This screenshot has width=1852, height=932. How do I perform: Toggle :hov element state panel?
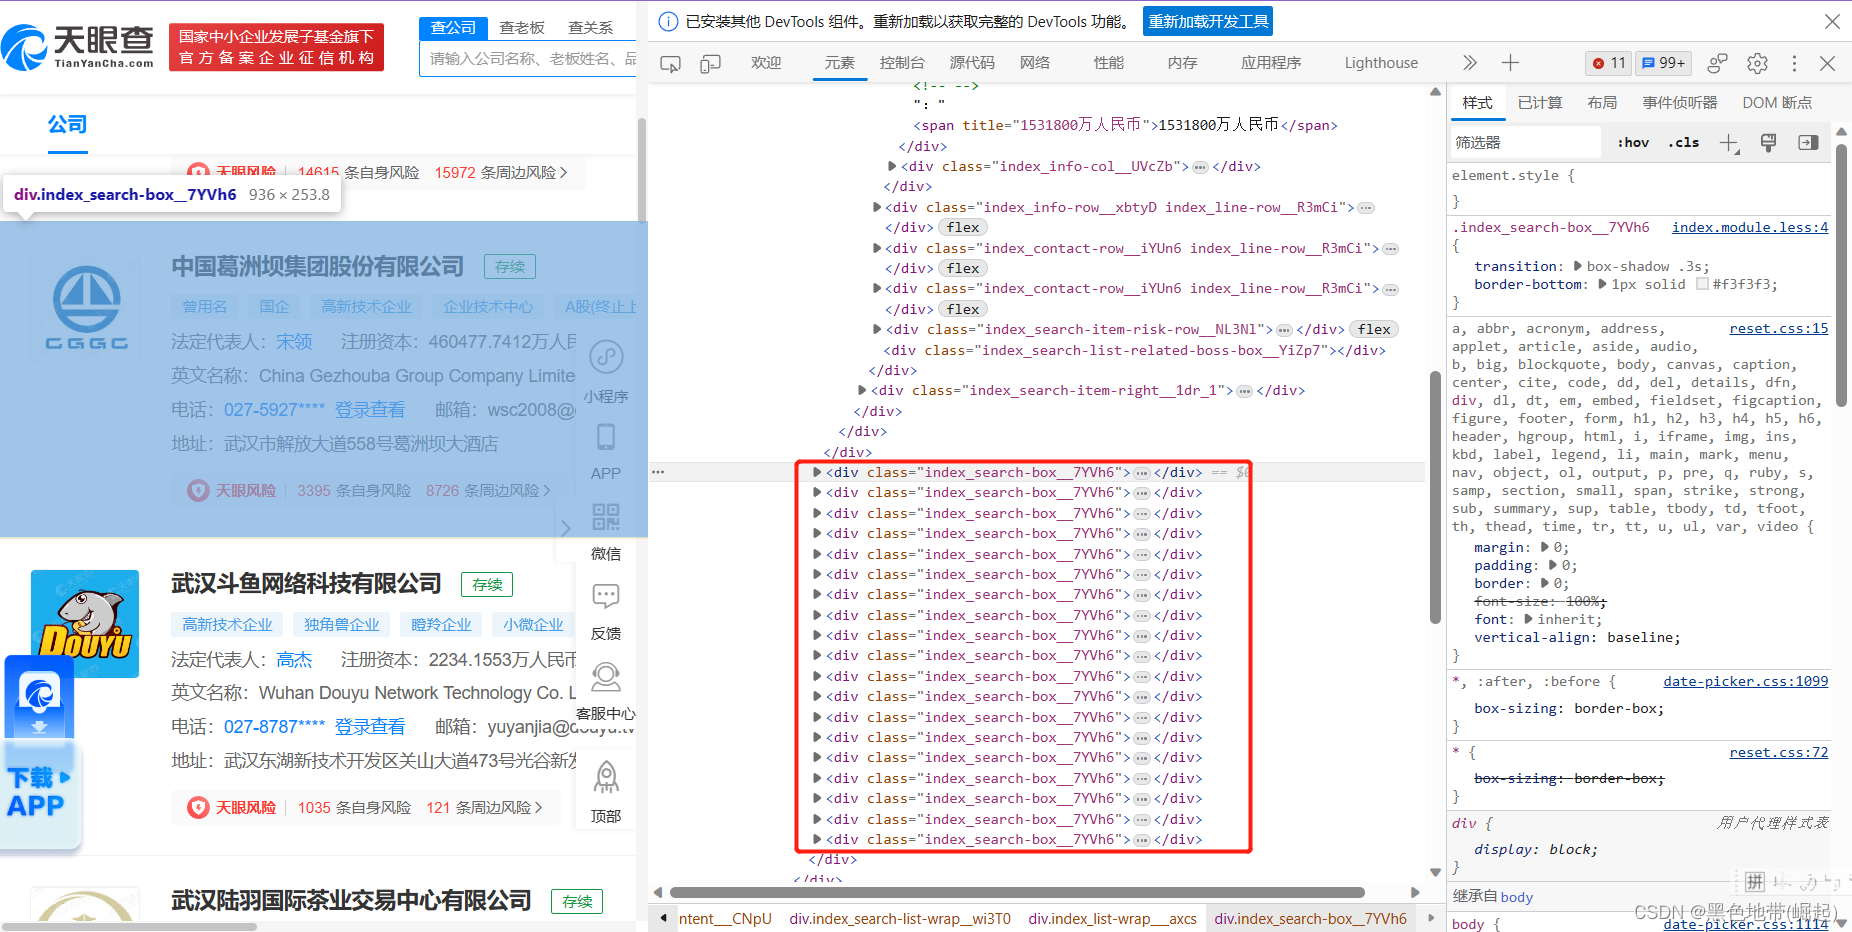[1633, 142]
